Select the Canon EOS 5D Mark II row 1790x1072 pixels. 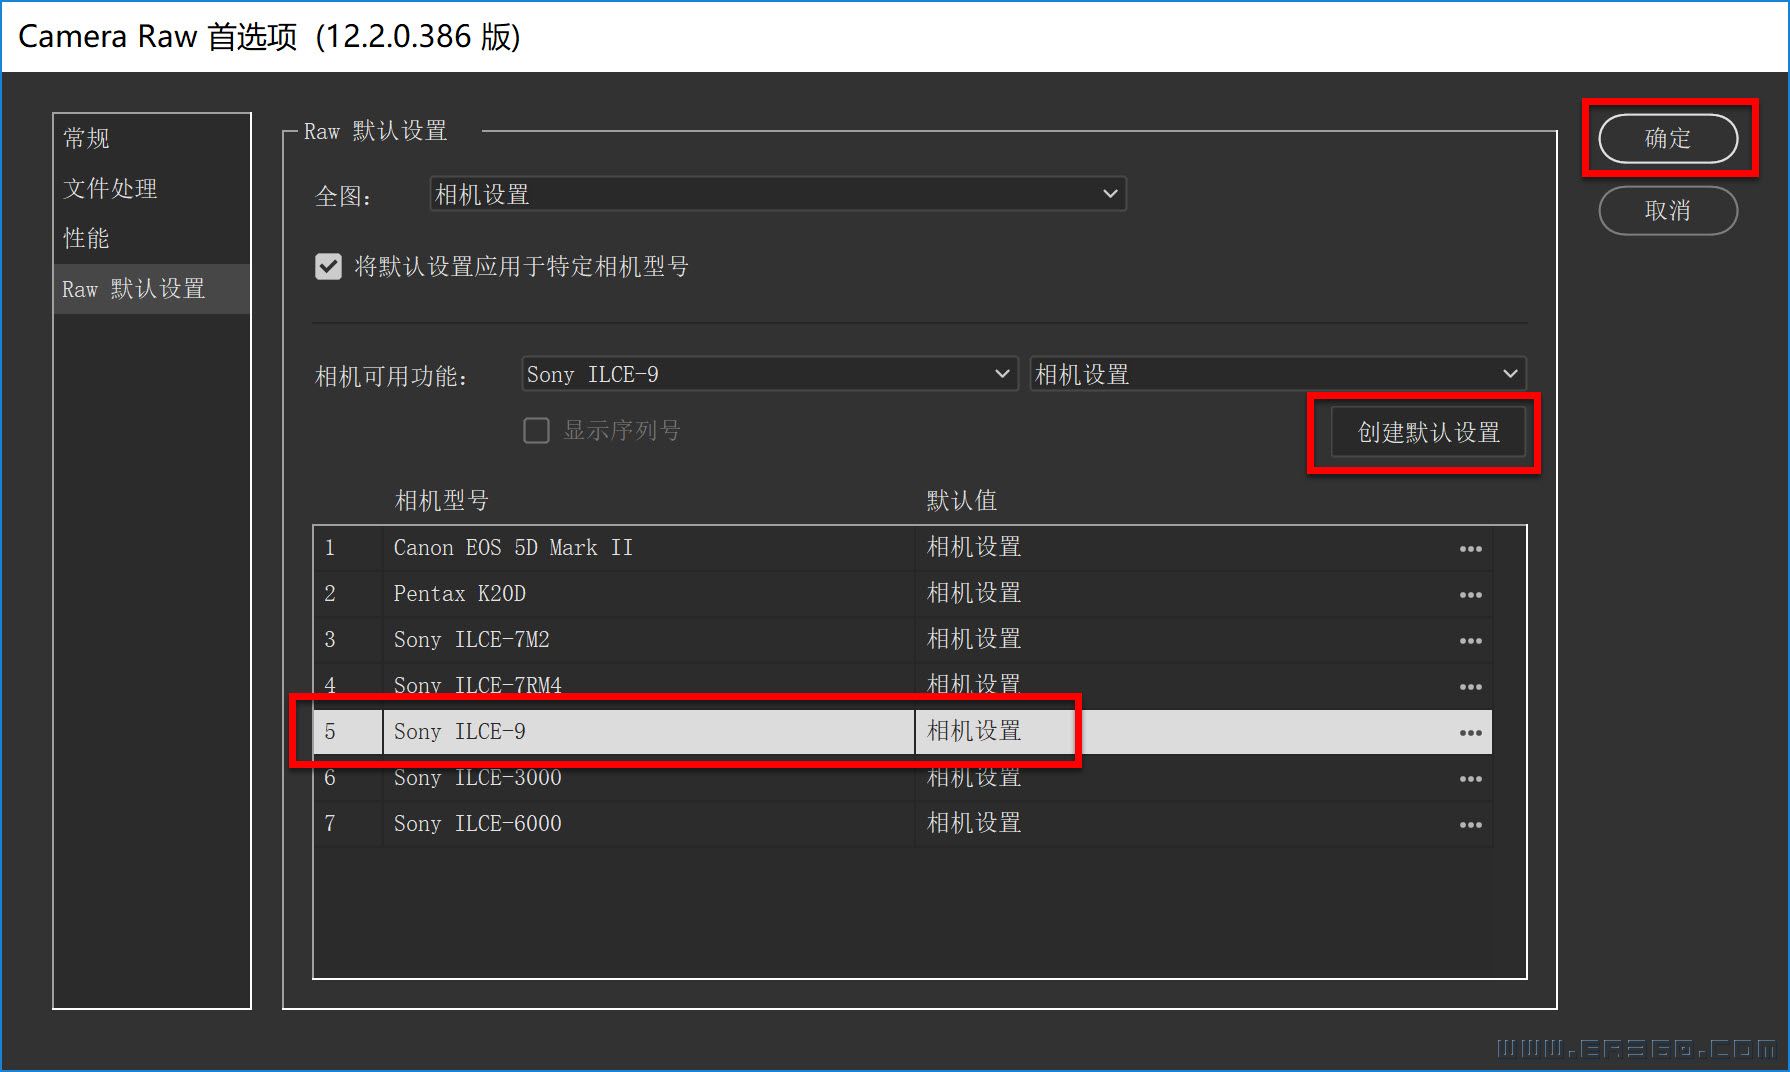coord(903,548)
